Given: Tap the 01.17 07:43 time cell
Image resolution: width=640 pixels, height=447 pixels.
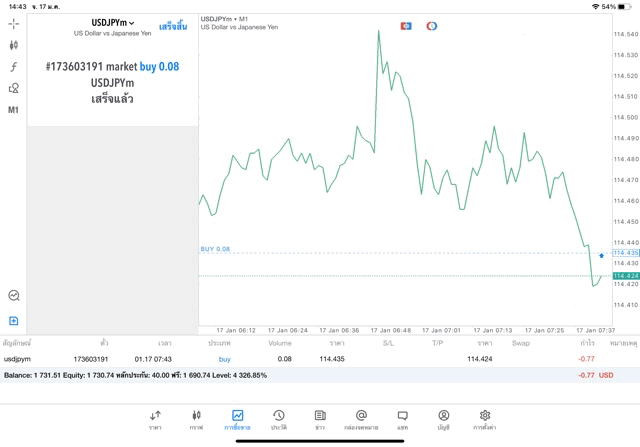Looking at the screenshot, I should pyautogui.click(x=153, y=359).
